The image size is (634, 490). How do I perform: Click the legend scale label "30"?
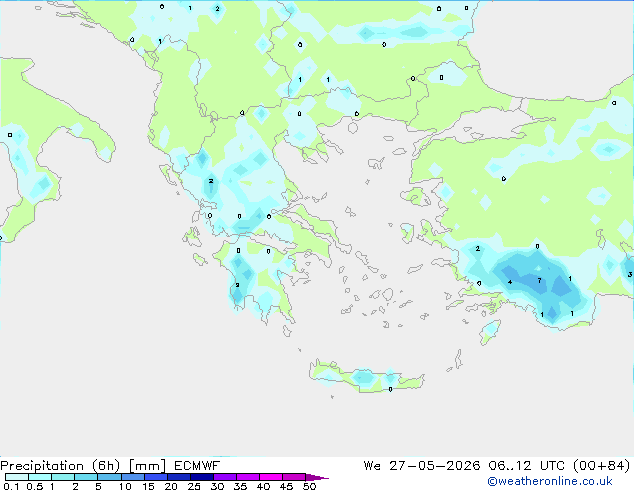click(217, 486)
